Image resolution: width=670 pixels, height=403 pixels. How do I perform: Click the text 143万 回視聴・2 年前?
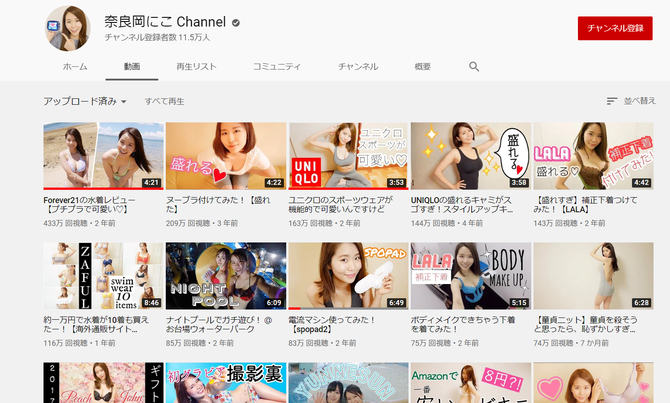pos(569,223)
